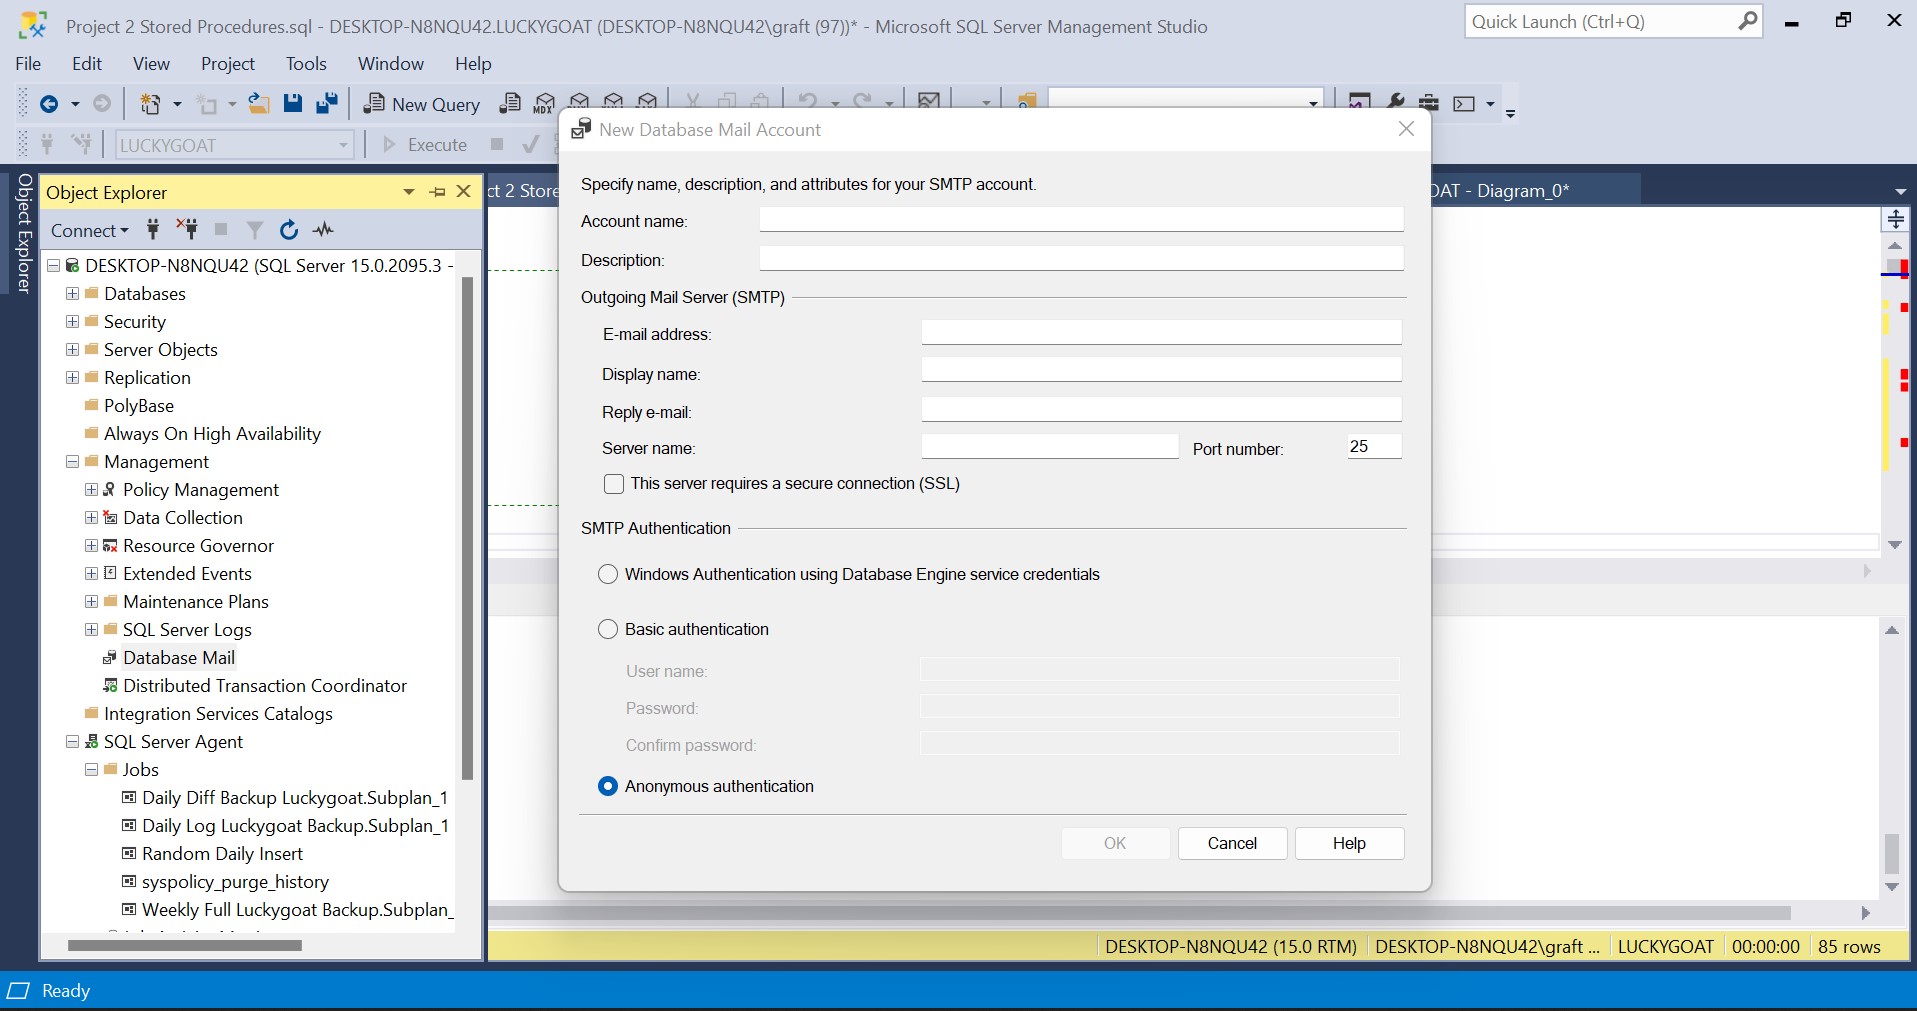Viewport: 1917px width, 1011px height.
Task: Click the Save All toolbar icon
Action: [x=327, y=104]
